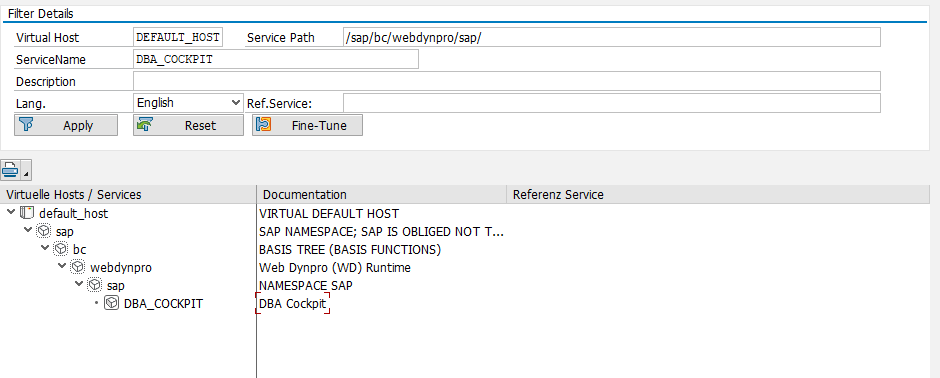Viewport: 940px width, 378px height.
Task: Click the VIRTUAL DEFAULT HOST documentation text
Action: (329, 213)
